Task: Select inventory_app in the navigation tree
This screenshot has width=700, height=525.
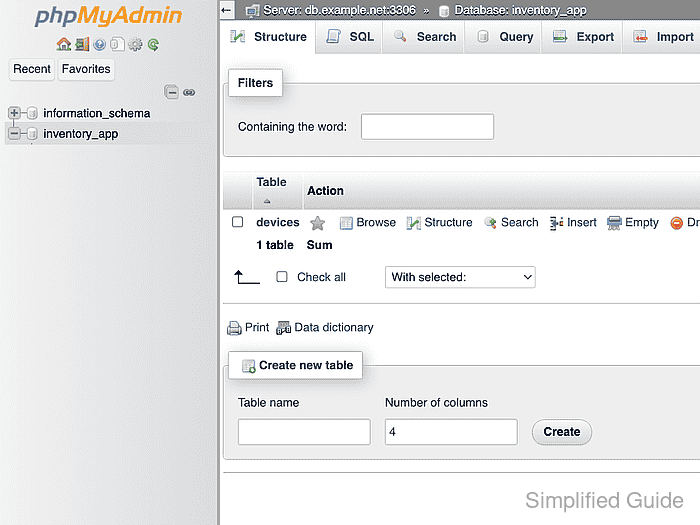Action: point(81,134)
